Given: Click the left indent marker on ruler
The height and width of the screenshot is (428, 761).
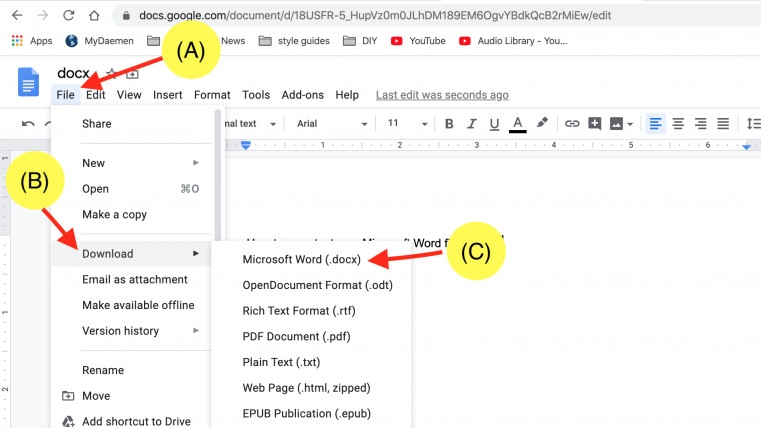Looking at the screenshot, I should [x=246, y=145].
